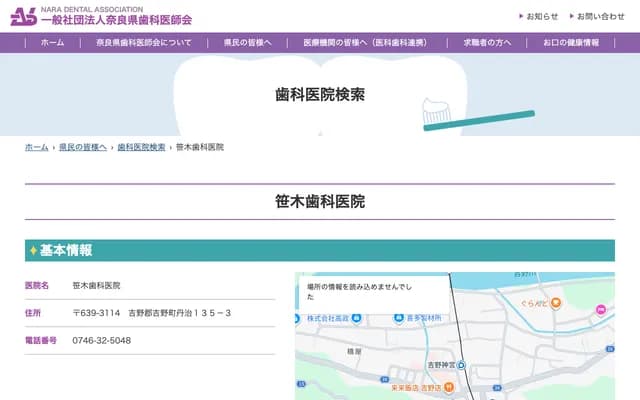Select お口の健康情報 in navigation
Viewport: 640px width, 400px height.
pos(571,43)
